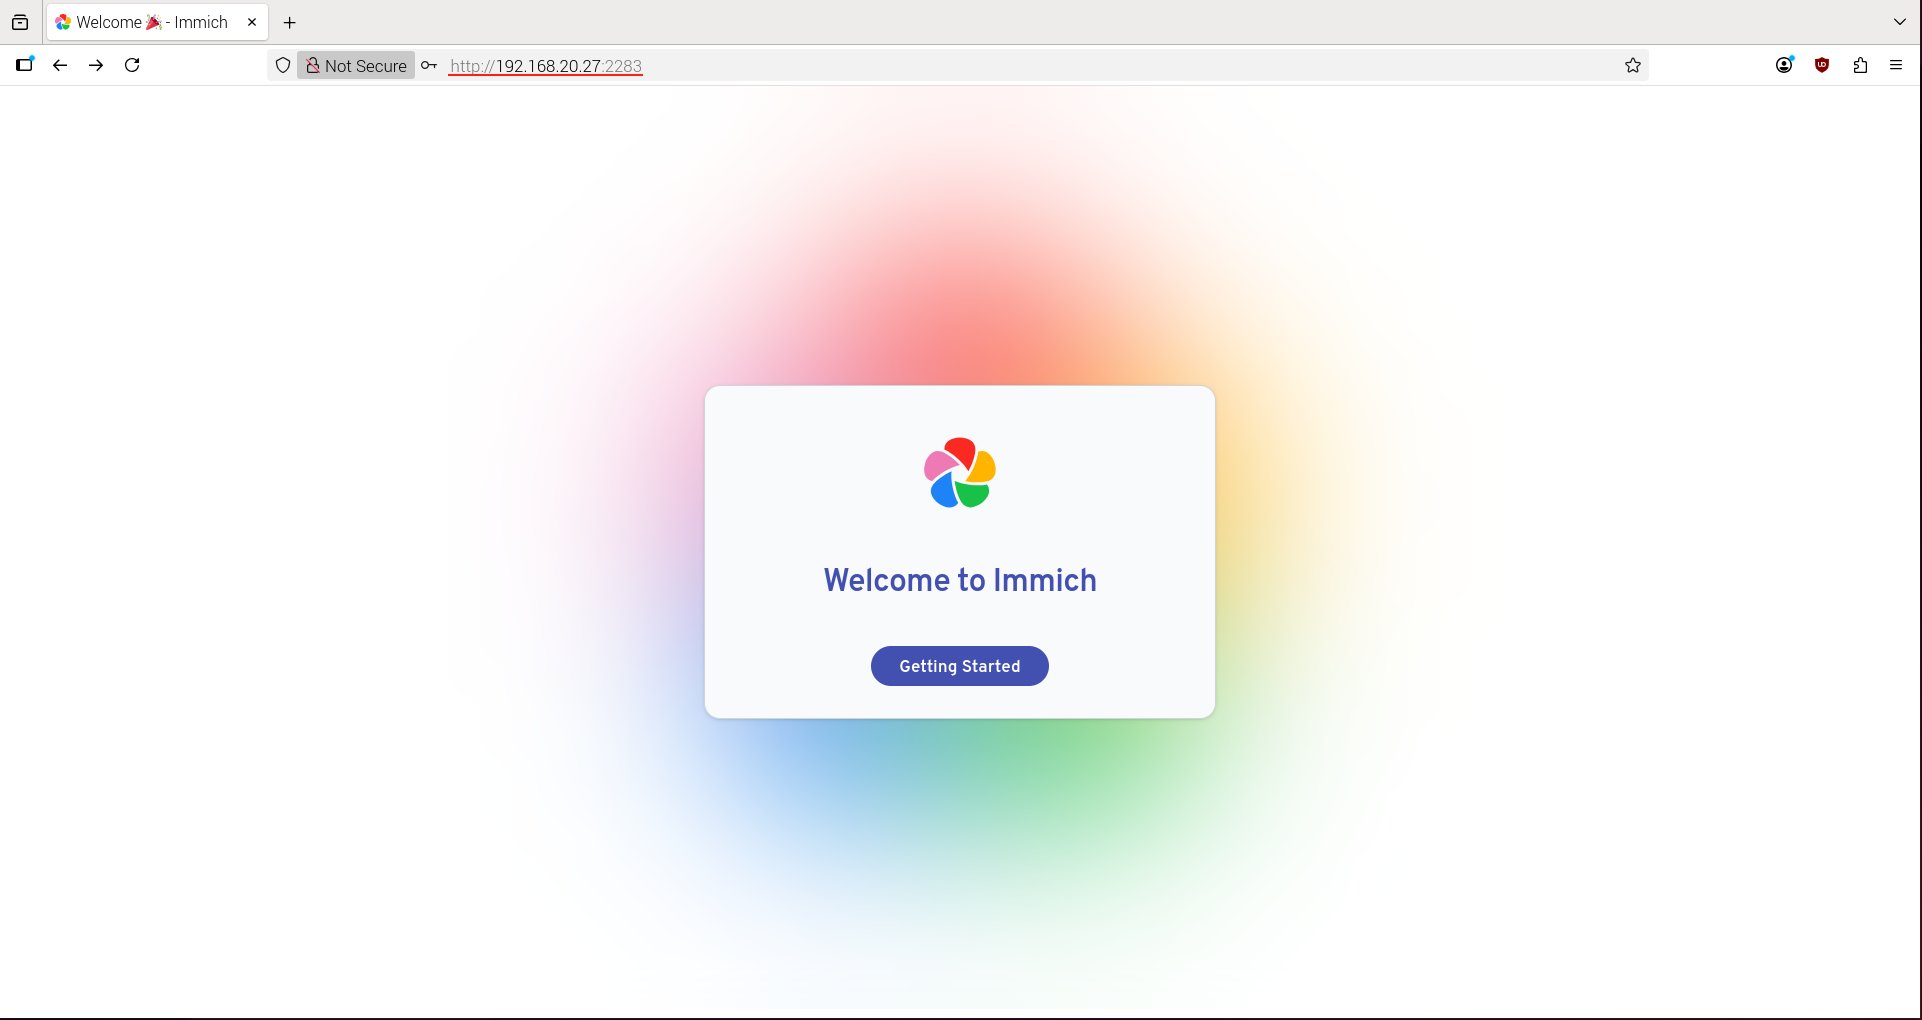Viewport: 1922px width, 1020px height.
Task: Go back to the previous page
Action: click(x=60, y=65)
